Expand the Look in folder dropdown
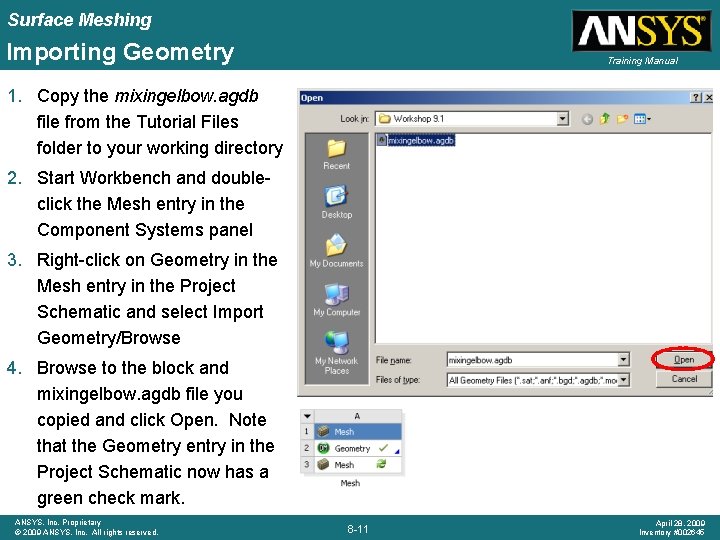 (562, 119)
